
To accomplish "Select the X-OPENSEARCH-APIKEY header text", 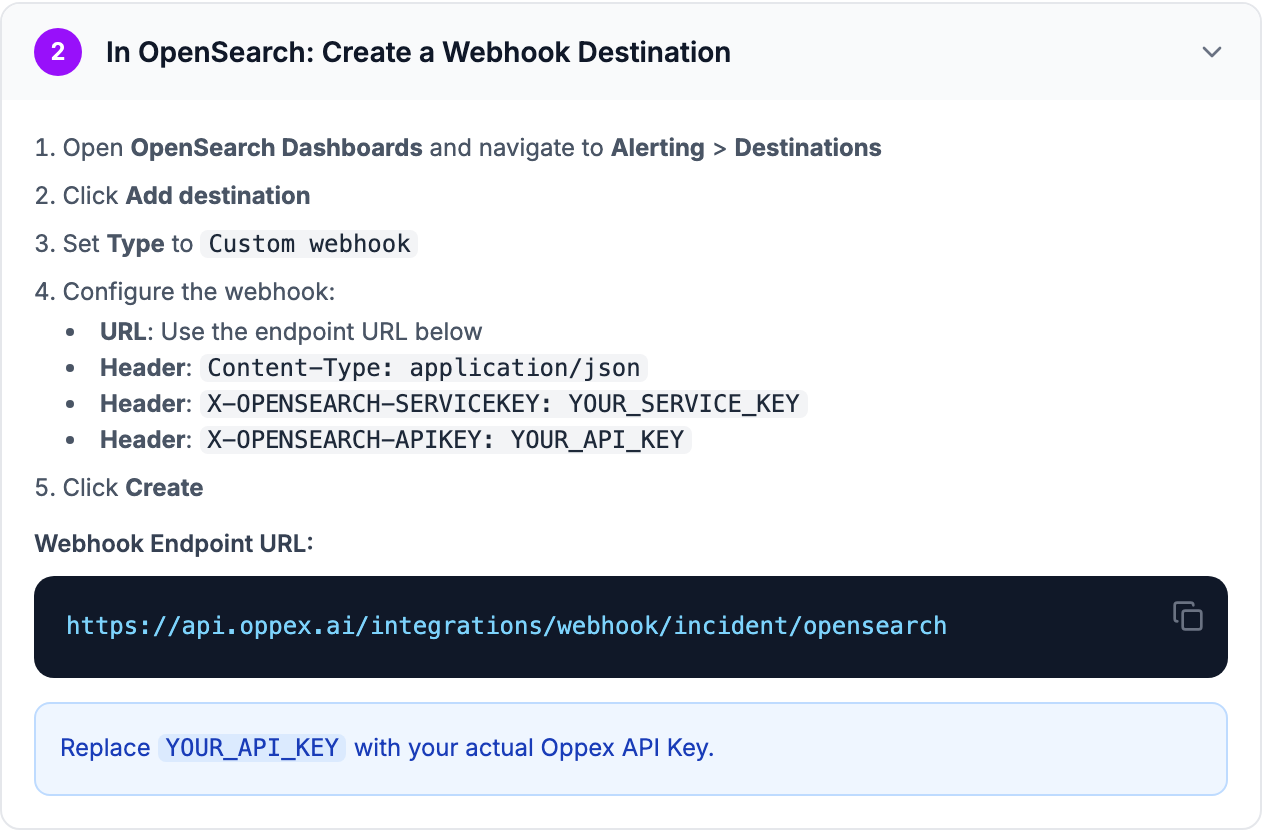I will 446,440.
